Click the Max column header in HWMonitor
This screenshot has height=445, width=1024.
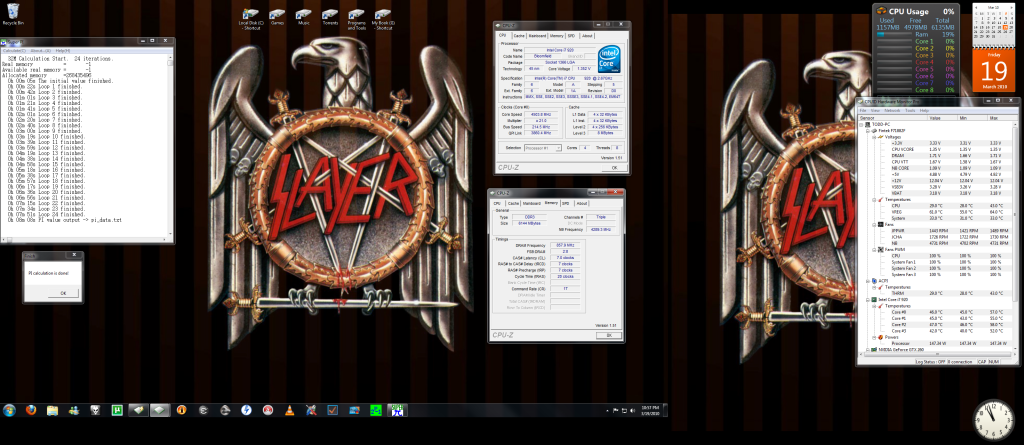1002,118
